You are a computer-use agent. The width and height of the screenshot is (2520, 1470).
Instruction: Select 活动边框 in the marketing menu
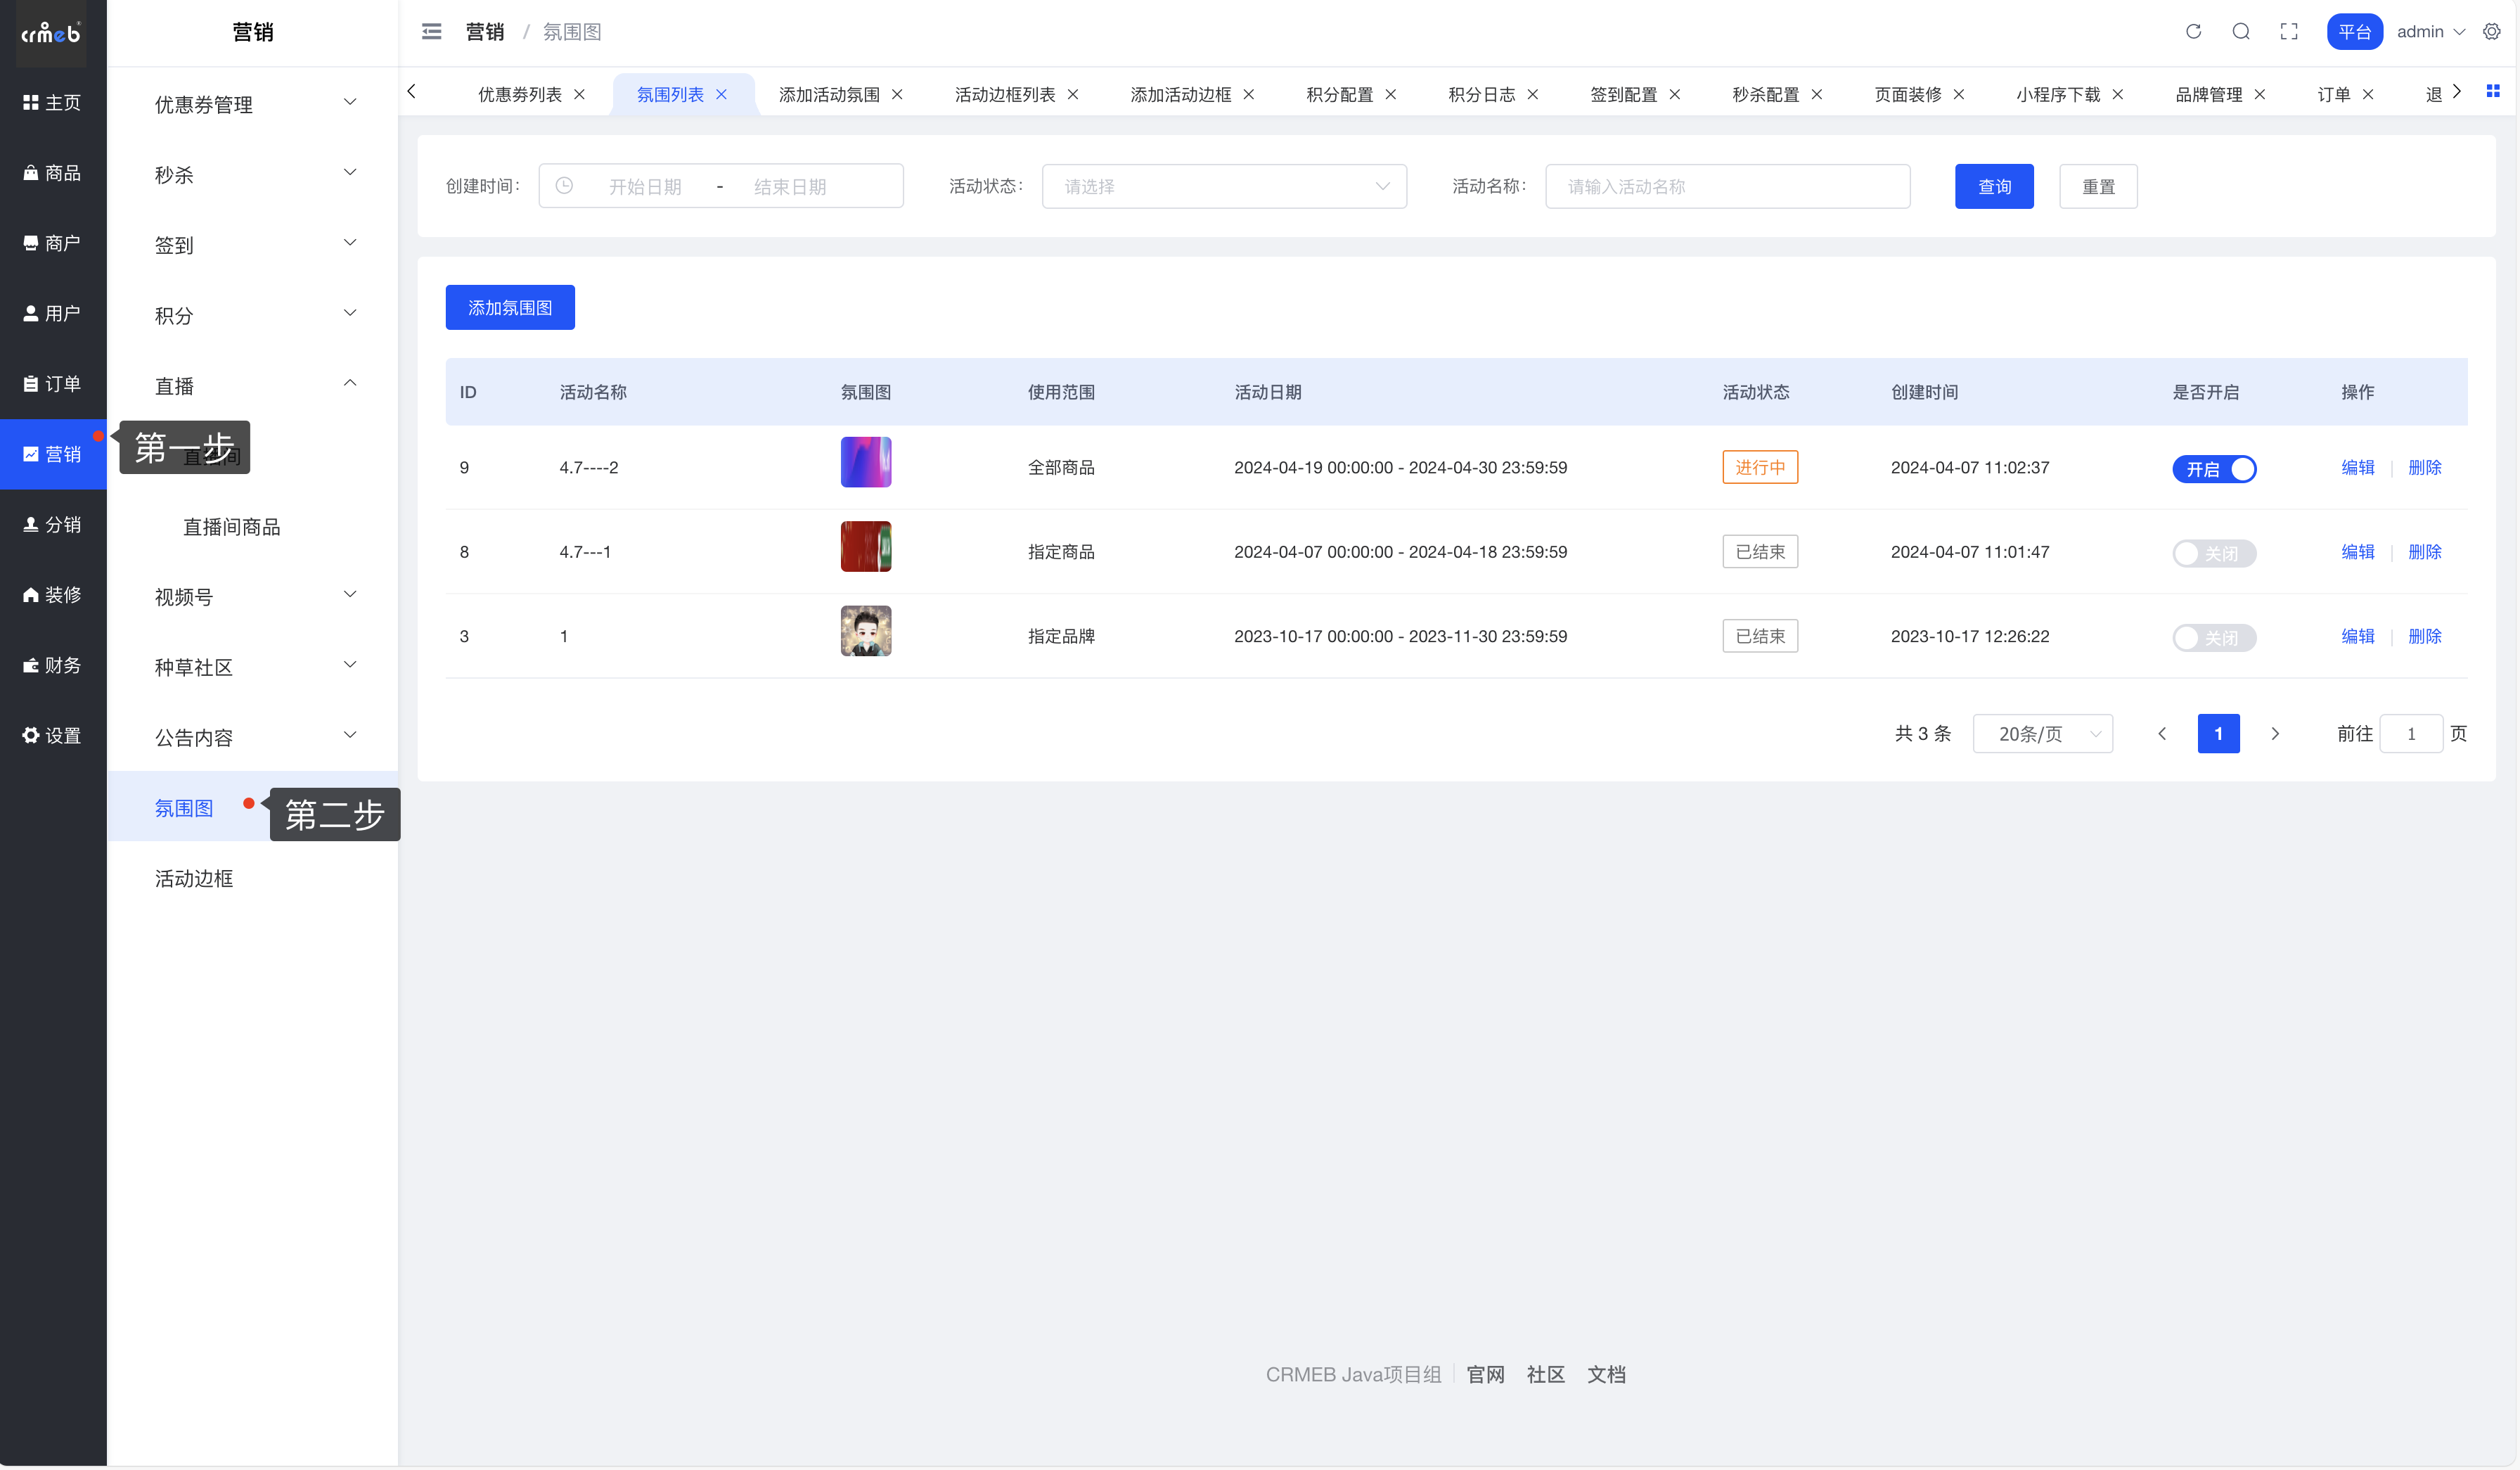[194, 878]
